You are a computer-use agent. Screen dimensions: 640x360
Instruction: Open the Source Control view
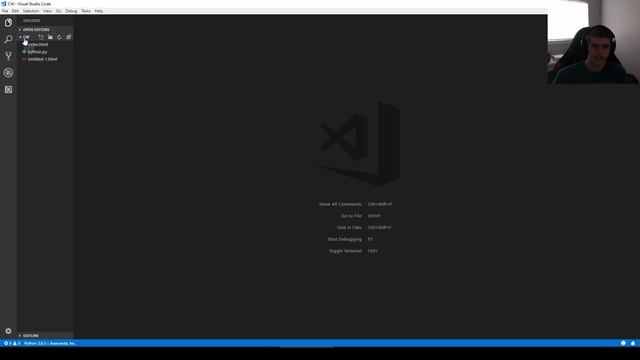click(8, 56)
